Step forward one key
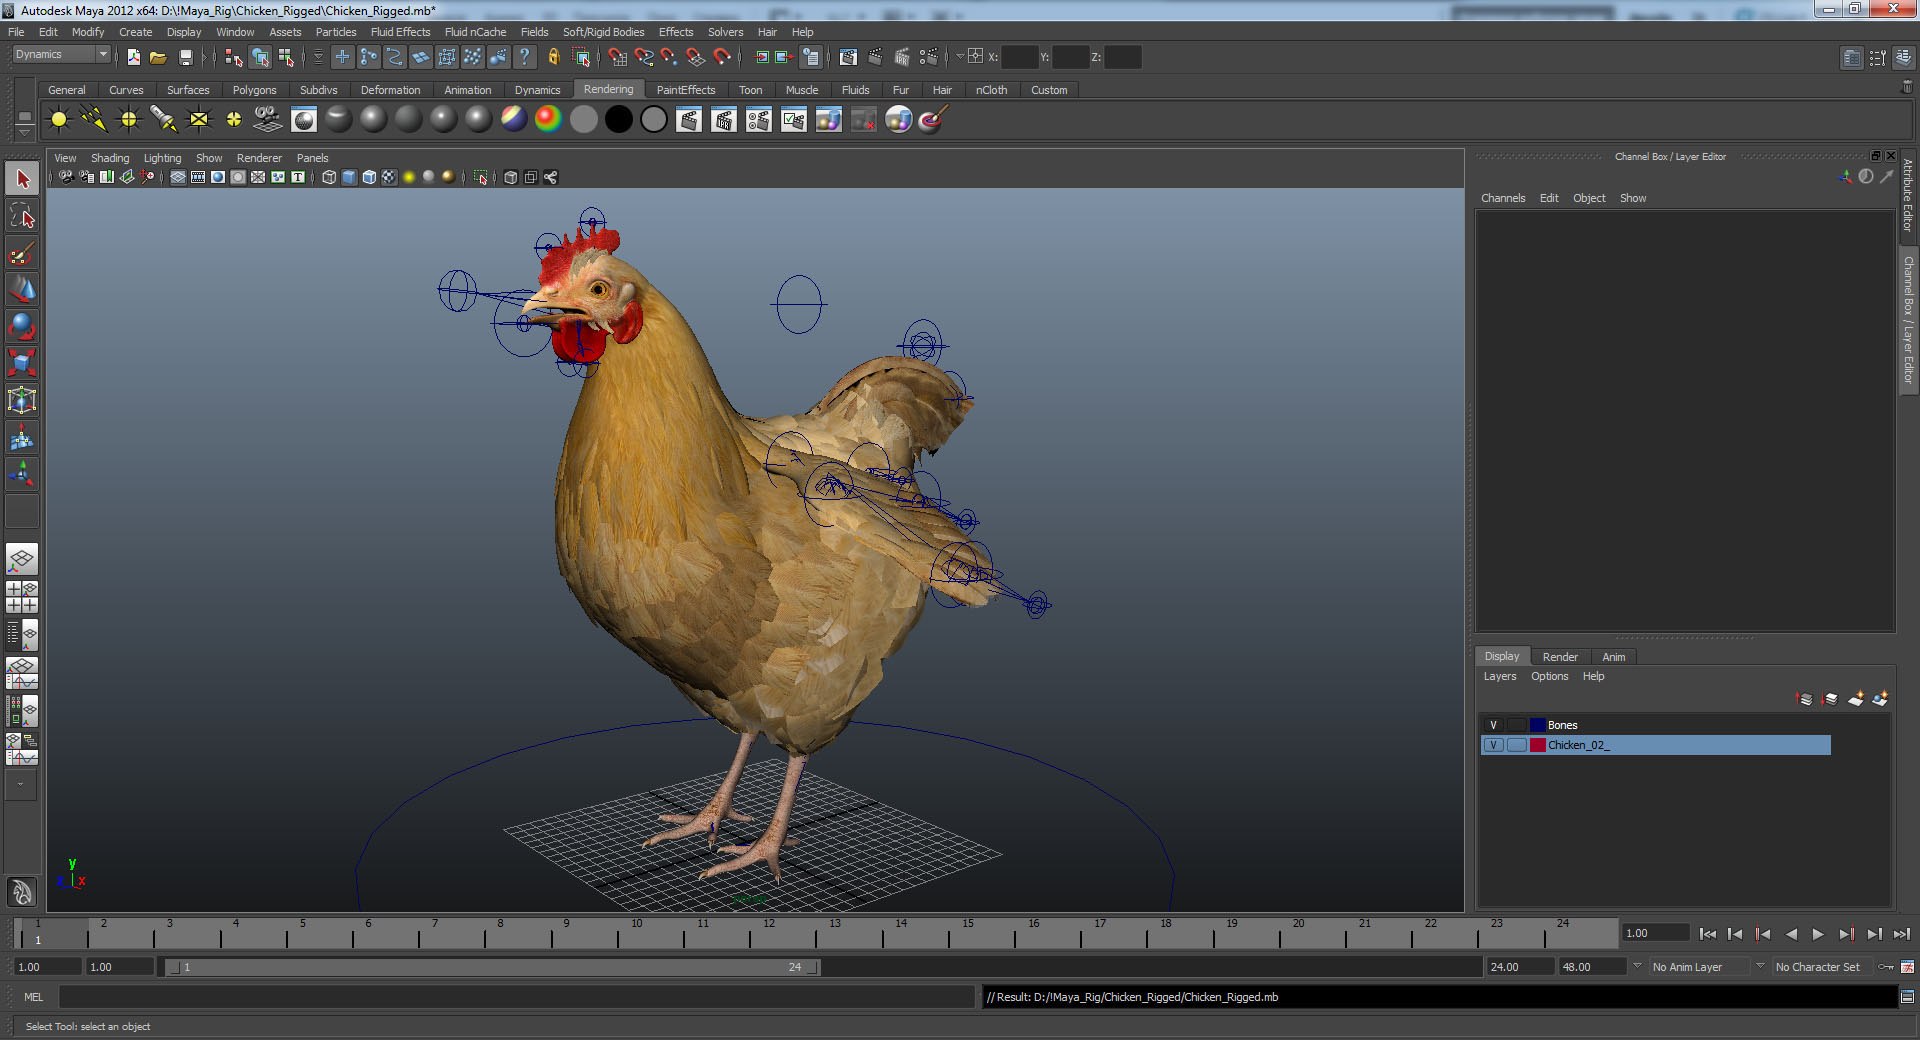This screenshot has height=1040, width=1920. tap(1847, 934)
